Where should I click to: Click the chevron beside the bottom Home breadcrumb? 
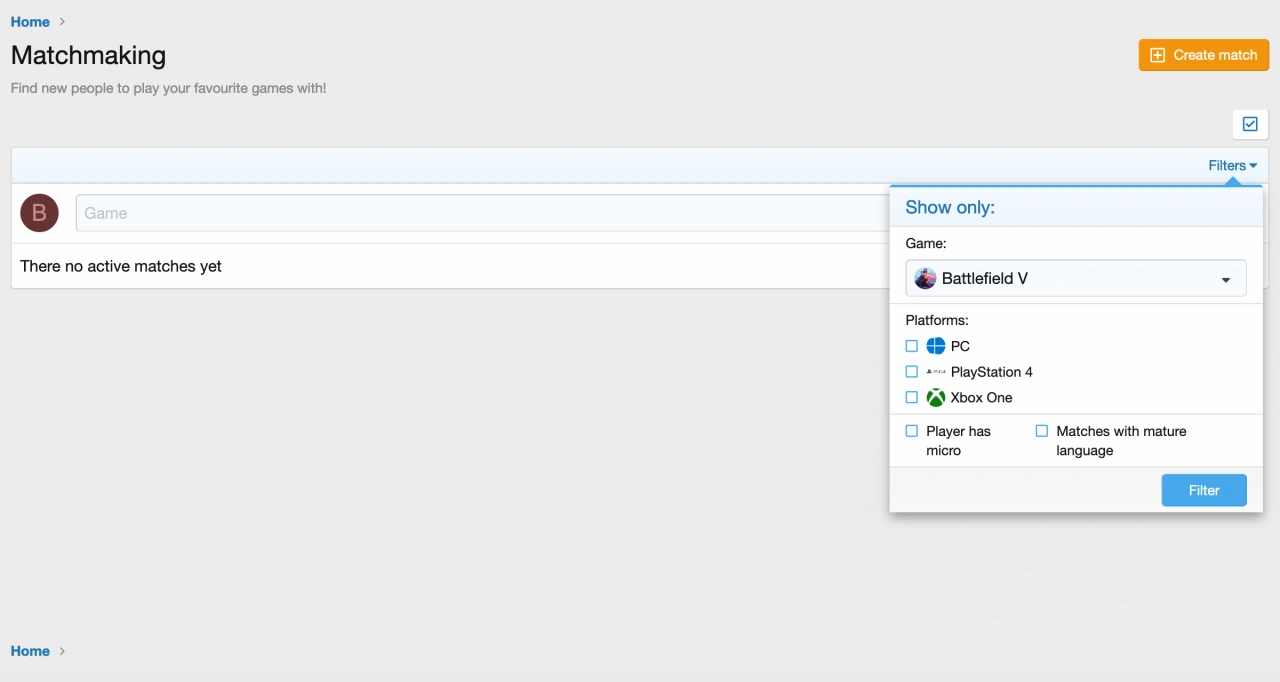click(62, 651)
